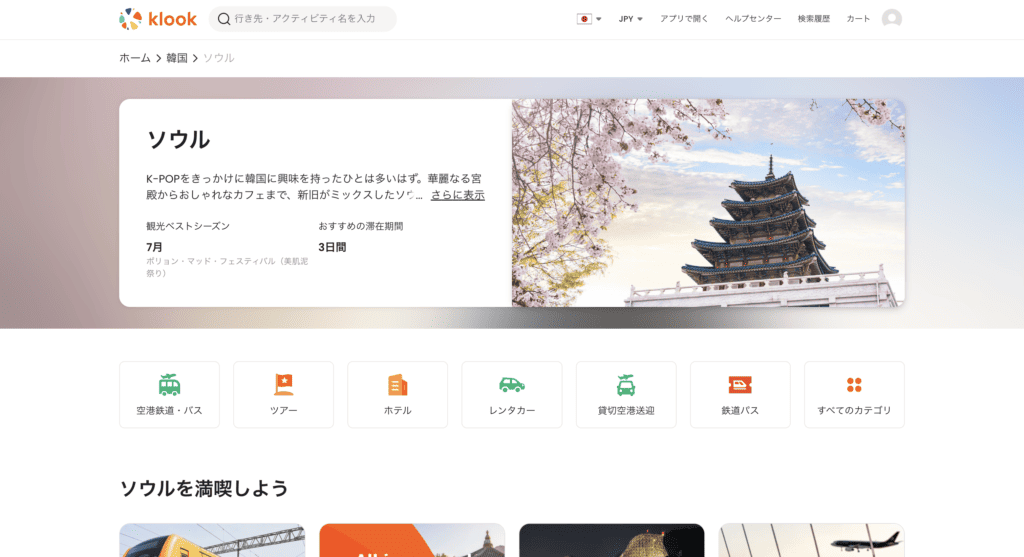Click the 観光ベストシーズン label
The height and width of the screenshot is (557, 1024).
click(x=188, y=226)
